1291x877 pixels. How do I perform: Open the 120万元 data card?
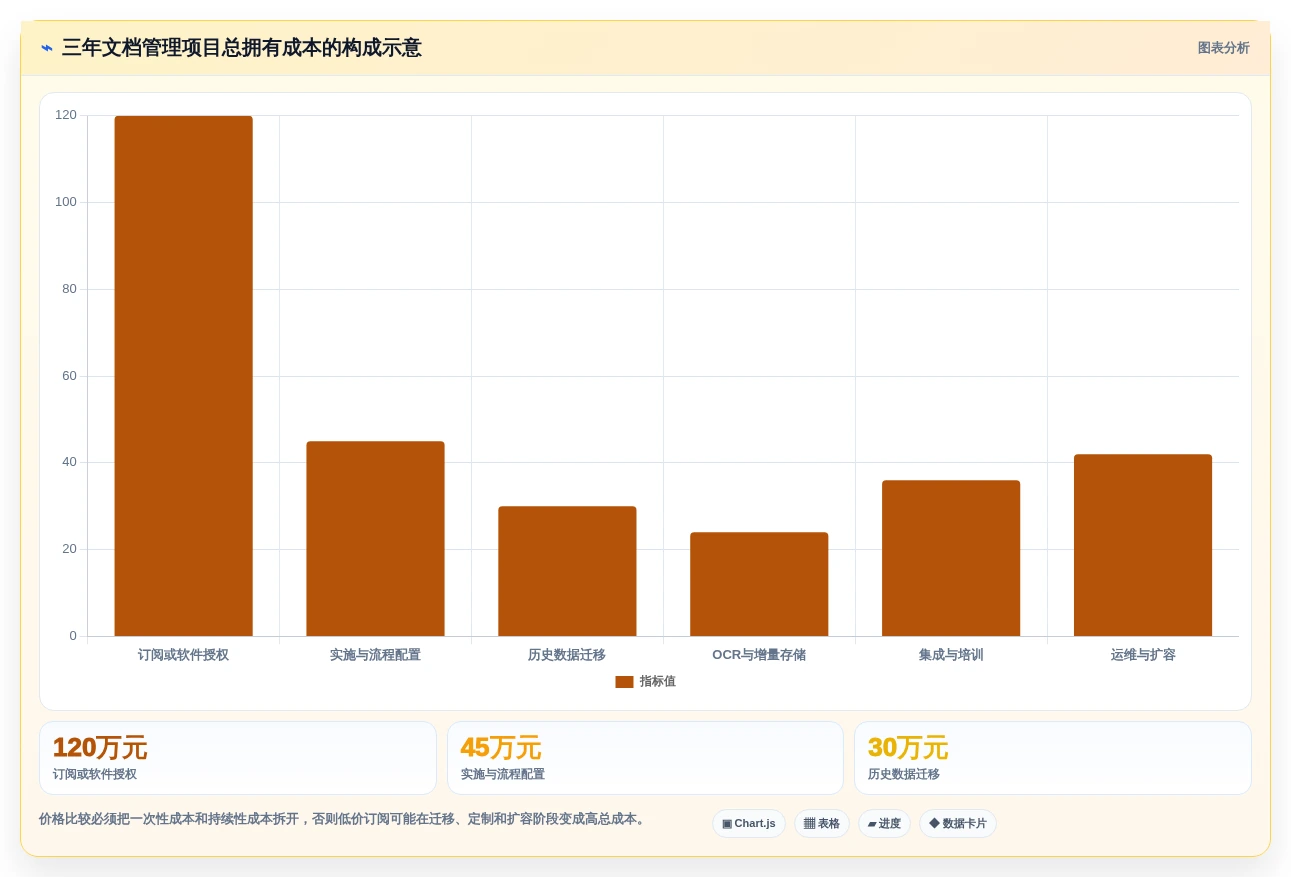click(238, 758)
